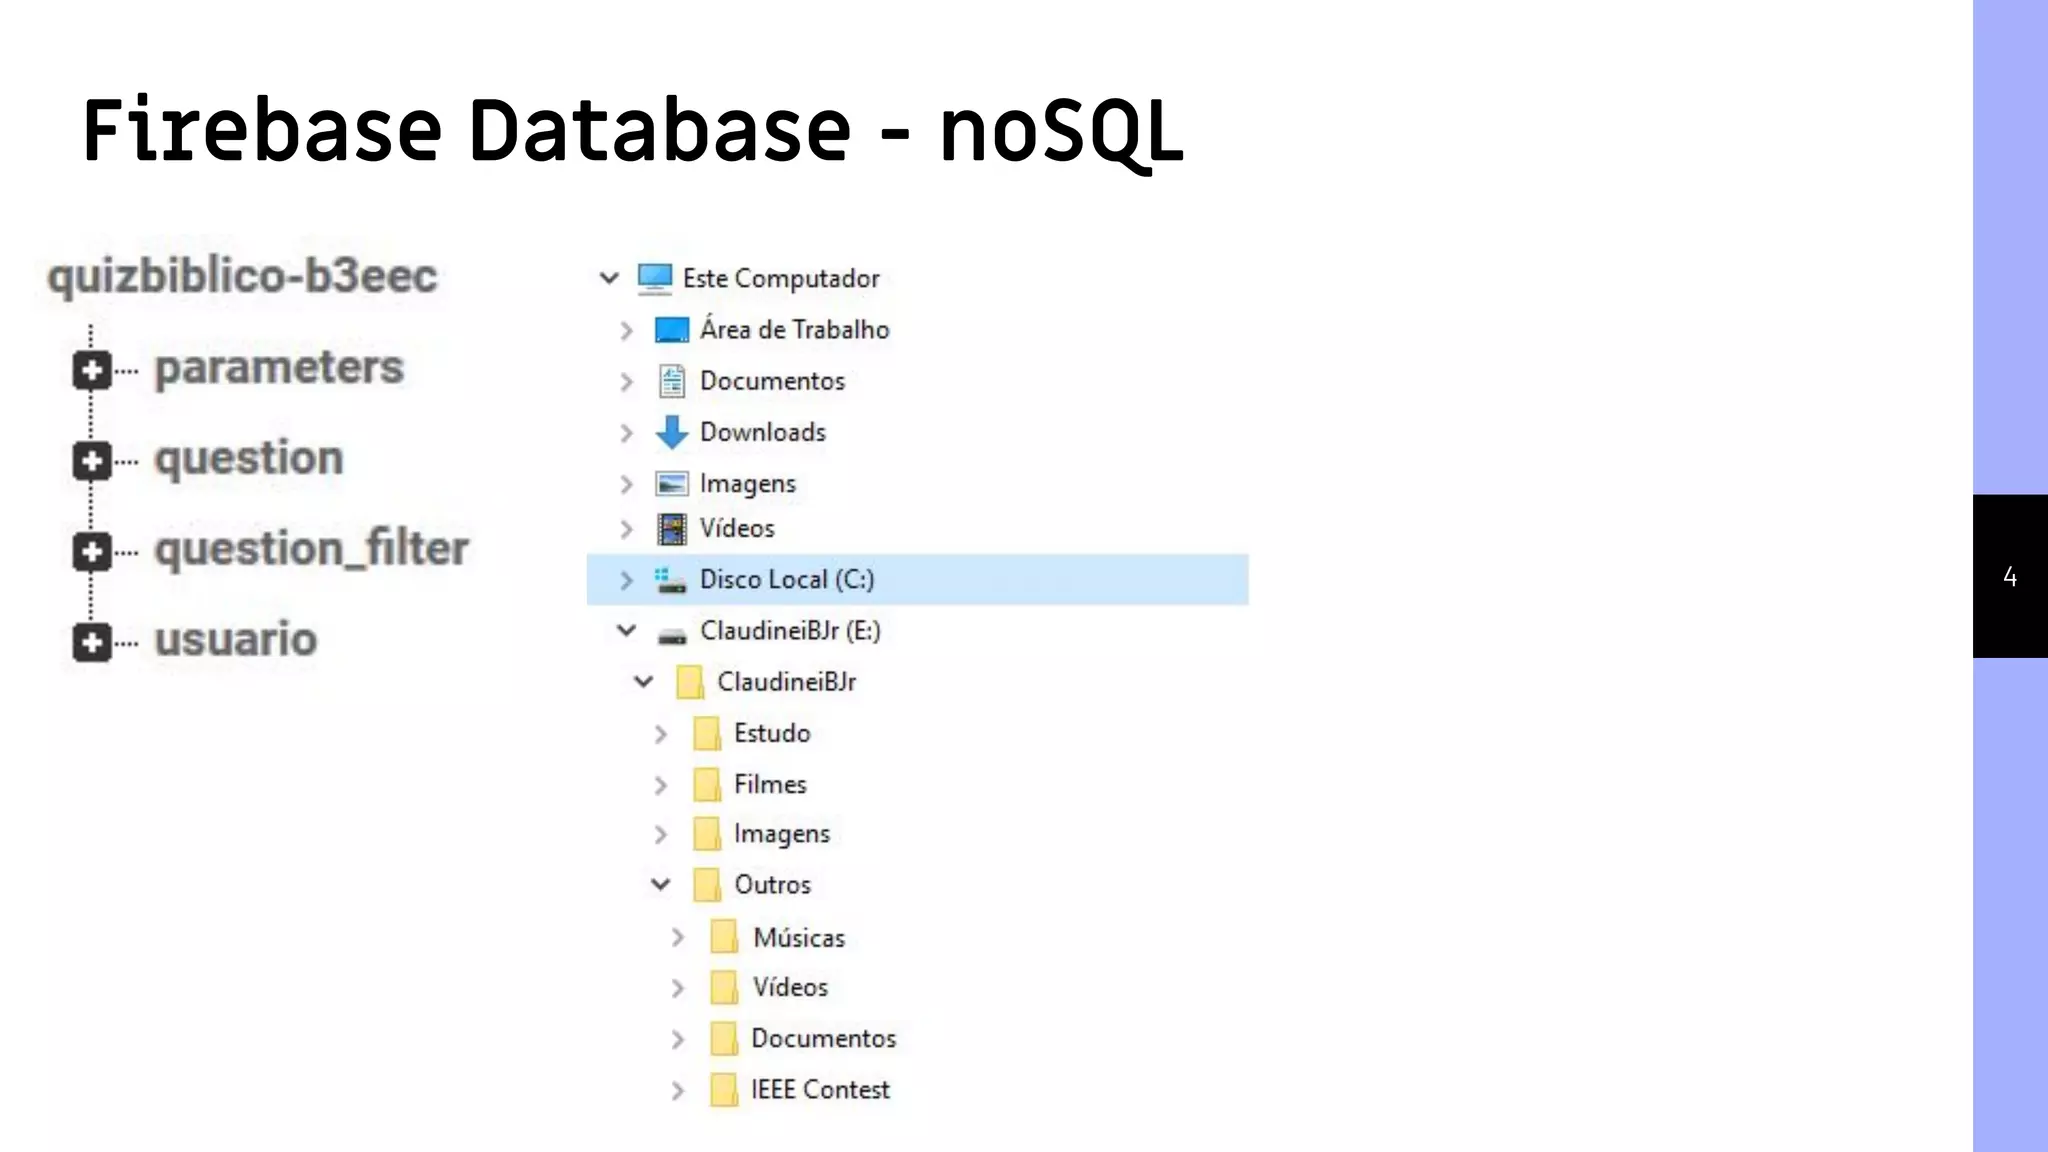Select the Filmes folder label

pyautogui.click(x=770, y=784)
